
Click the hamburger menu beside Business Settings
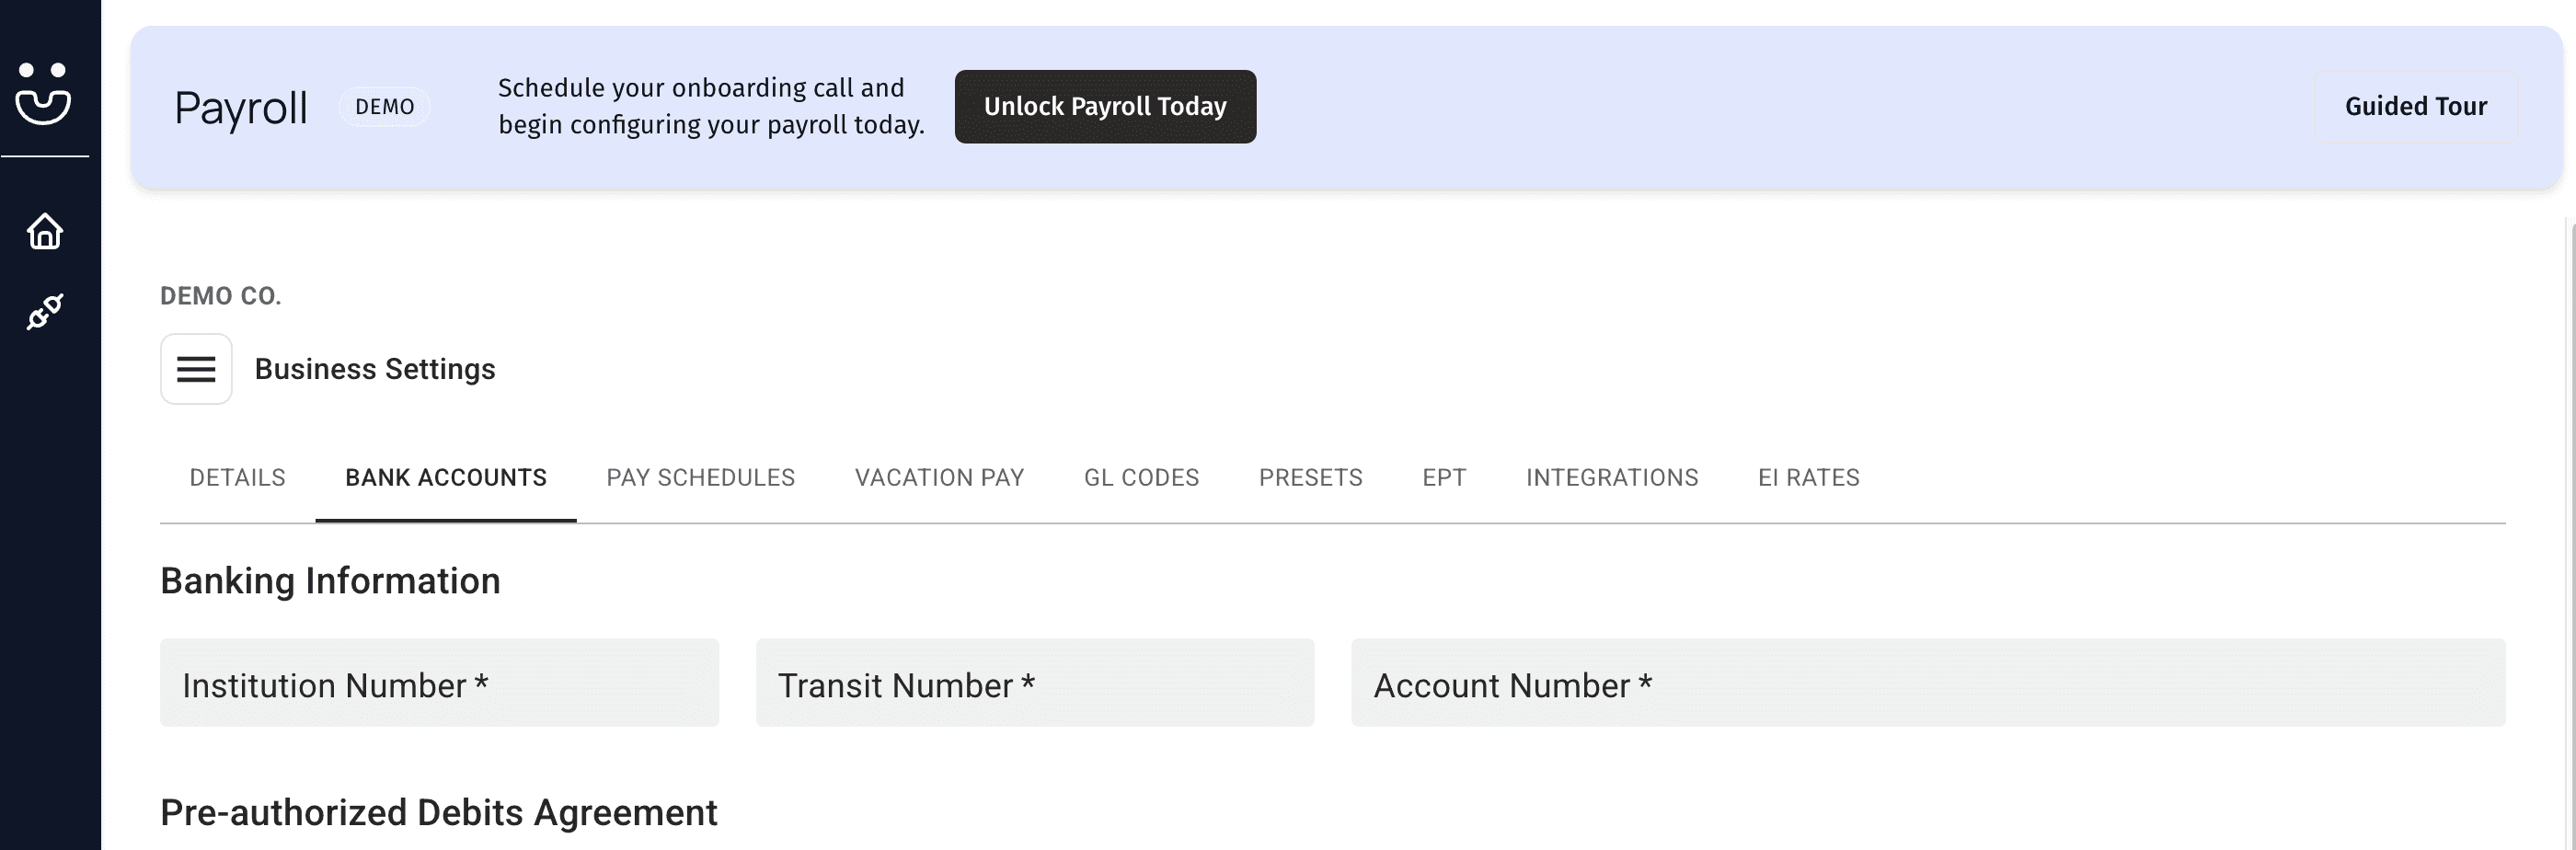[196, 369]
